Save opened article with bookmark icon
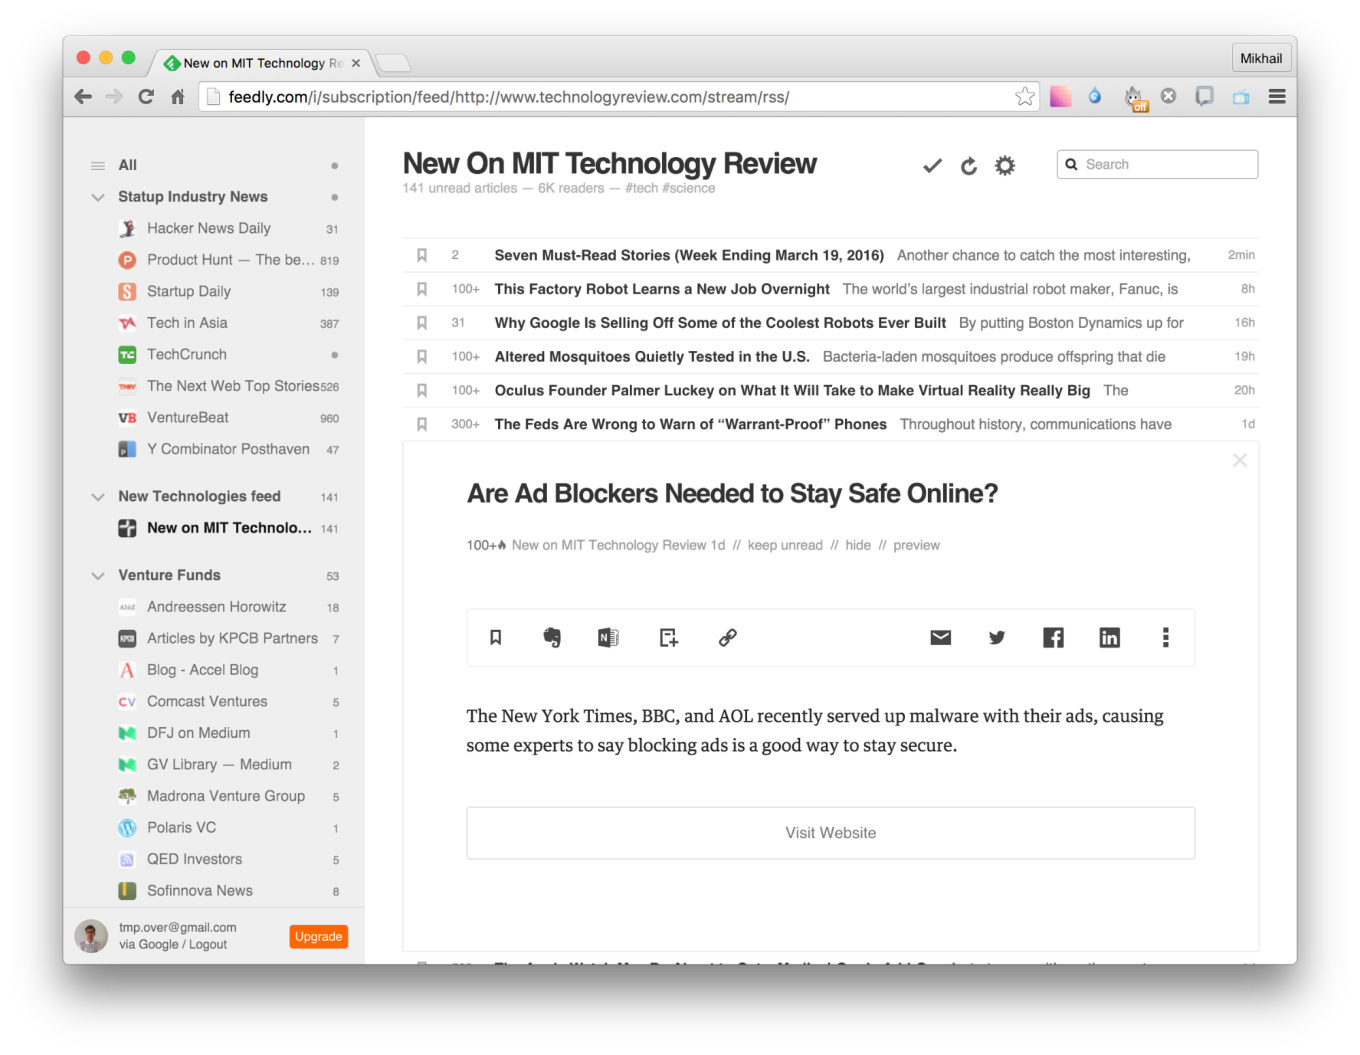Viewport: 1360px width, 1055px height. click(x=496, y=637)
